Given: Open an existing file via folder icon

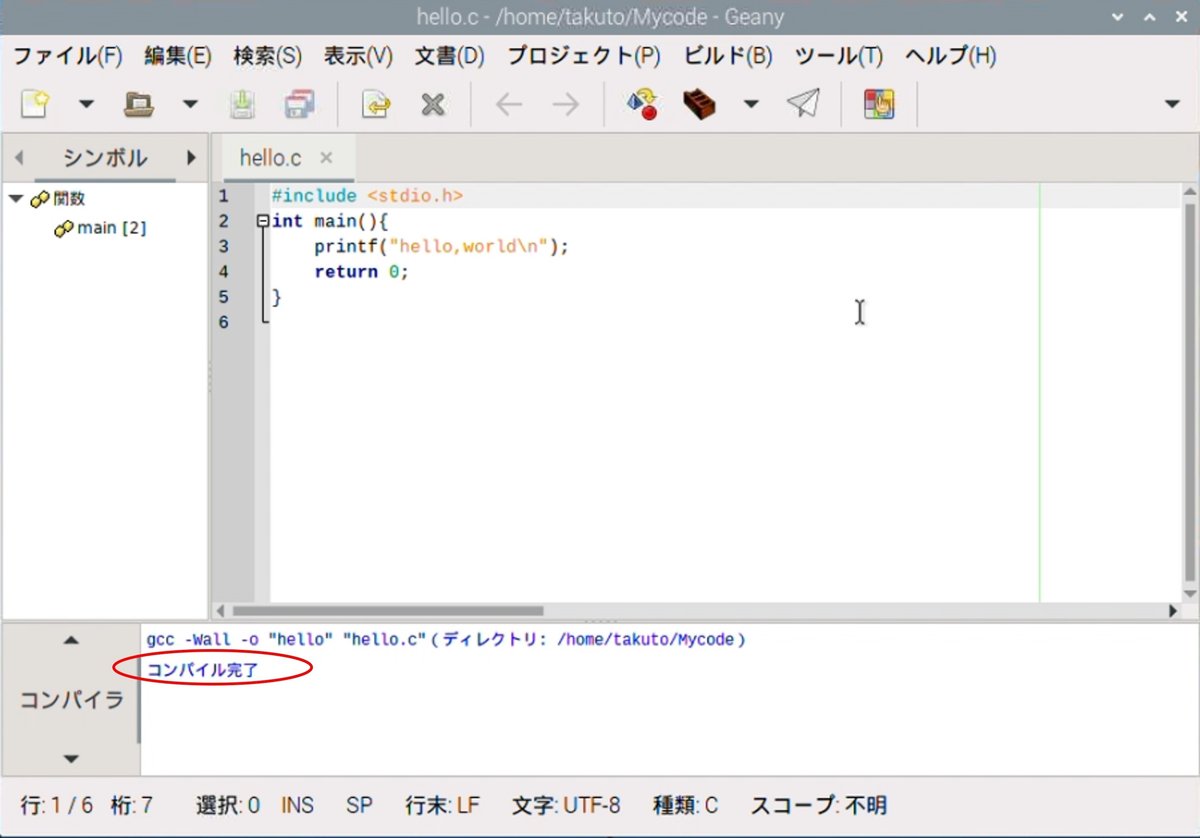Looking at the screenshot, I should coord(137,104).
